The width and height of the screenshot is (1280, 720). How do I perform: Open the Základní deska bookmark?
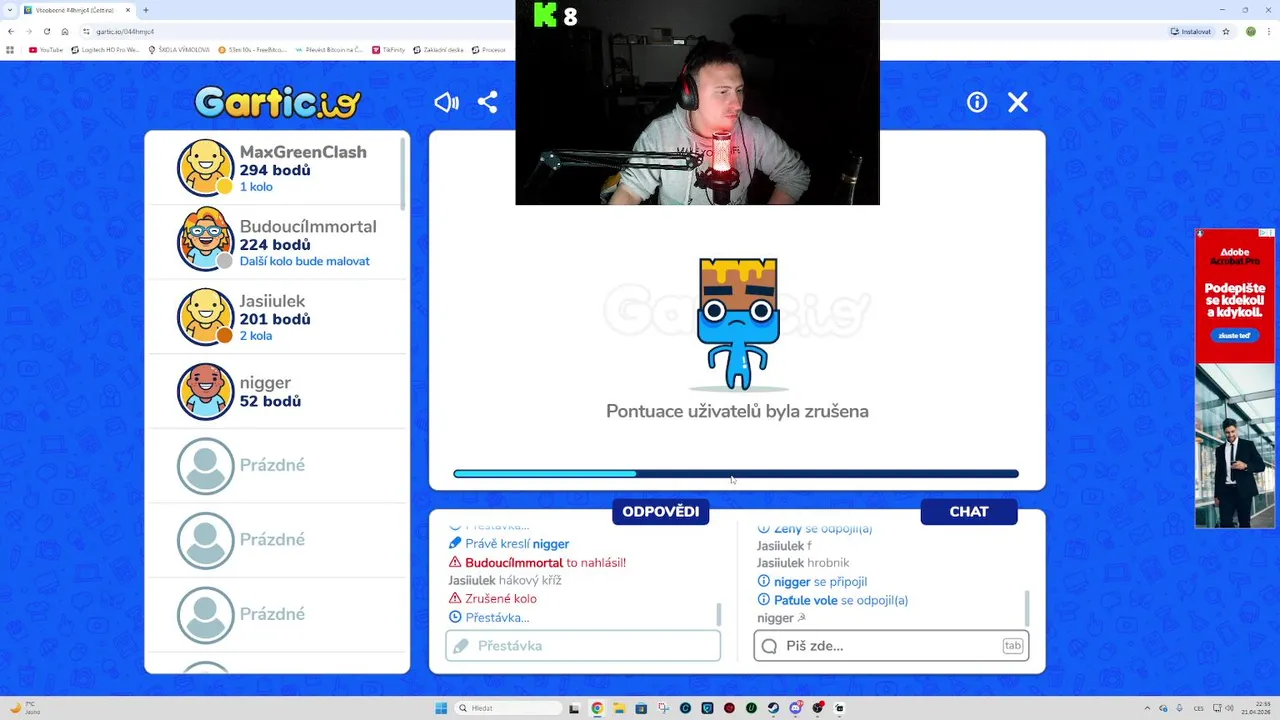438,49
